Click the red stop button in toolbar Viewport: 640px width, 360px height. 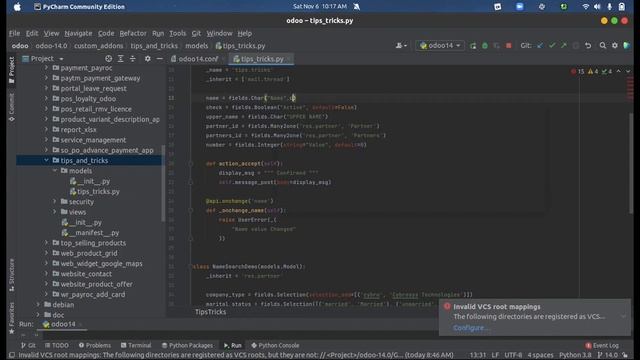(x=509, y=46)
